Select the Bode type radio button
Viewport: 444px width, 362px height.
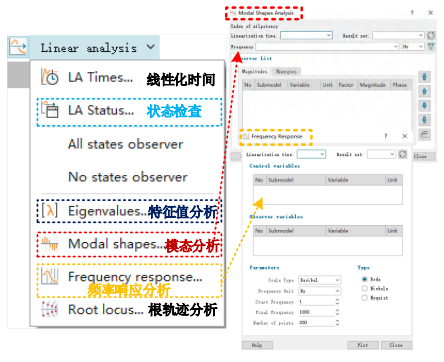[364, 279]
